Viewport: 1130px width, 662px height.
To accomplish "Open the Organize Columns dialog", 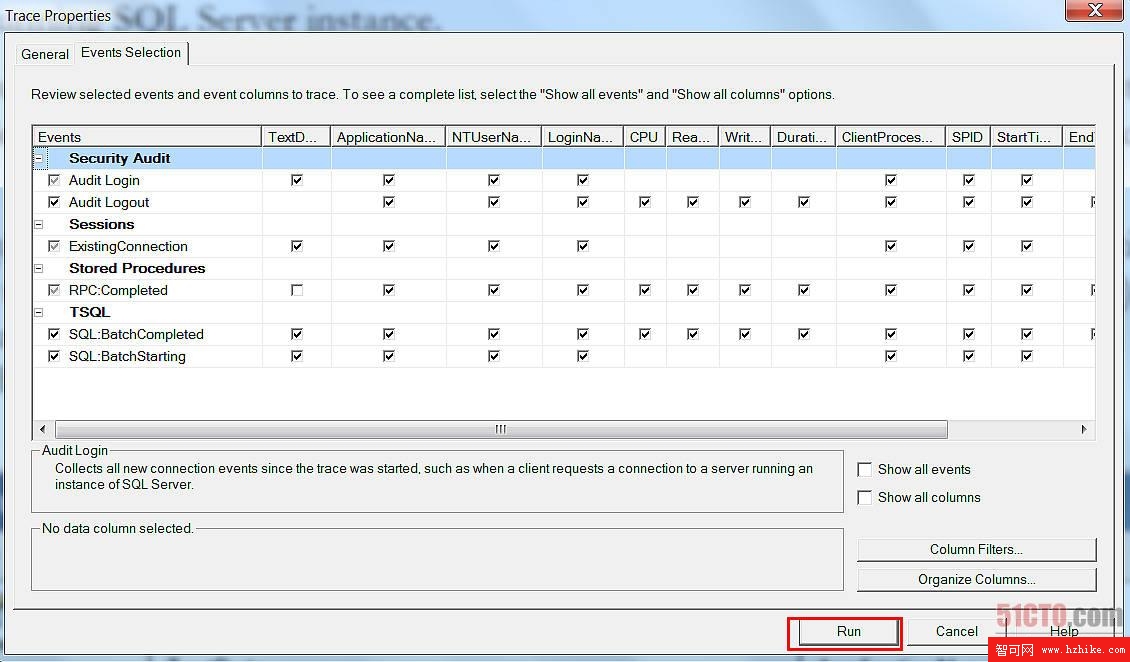I will [x=976, y=580].
